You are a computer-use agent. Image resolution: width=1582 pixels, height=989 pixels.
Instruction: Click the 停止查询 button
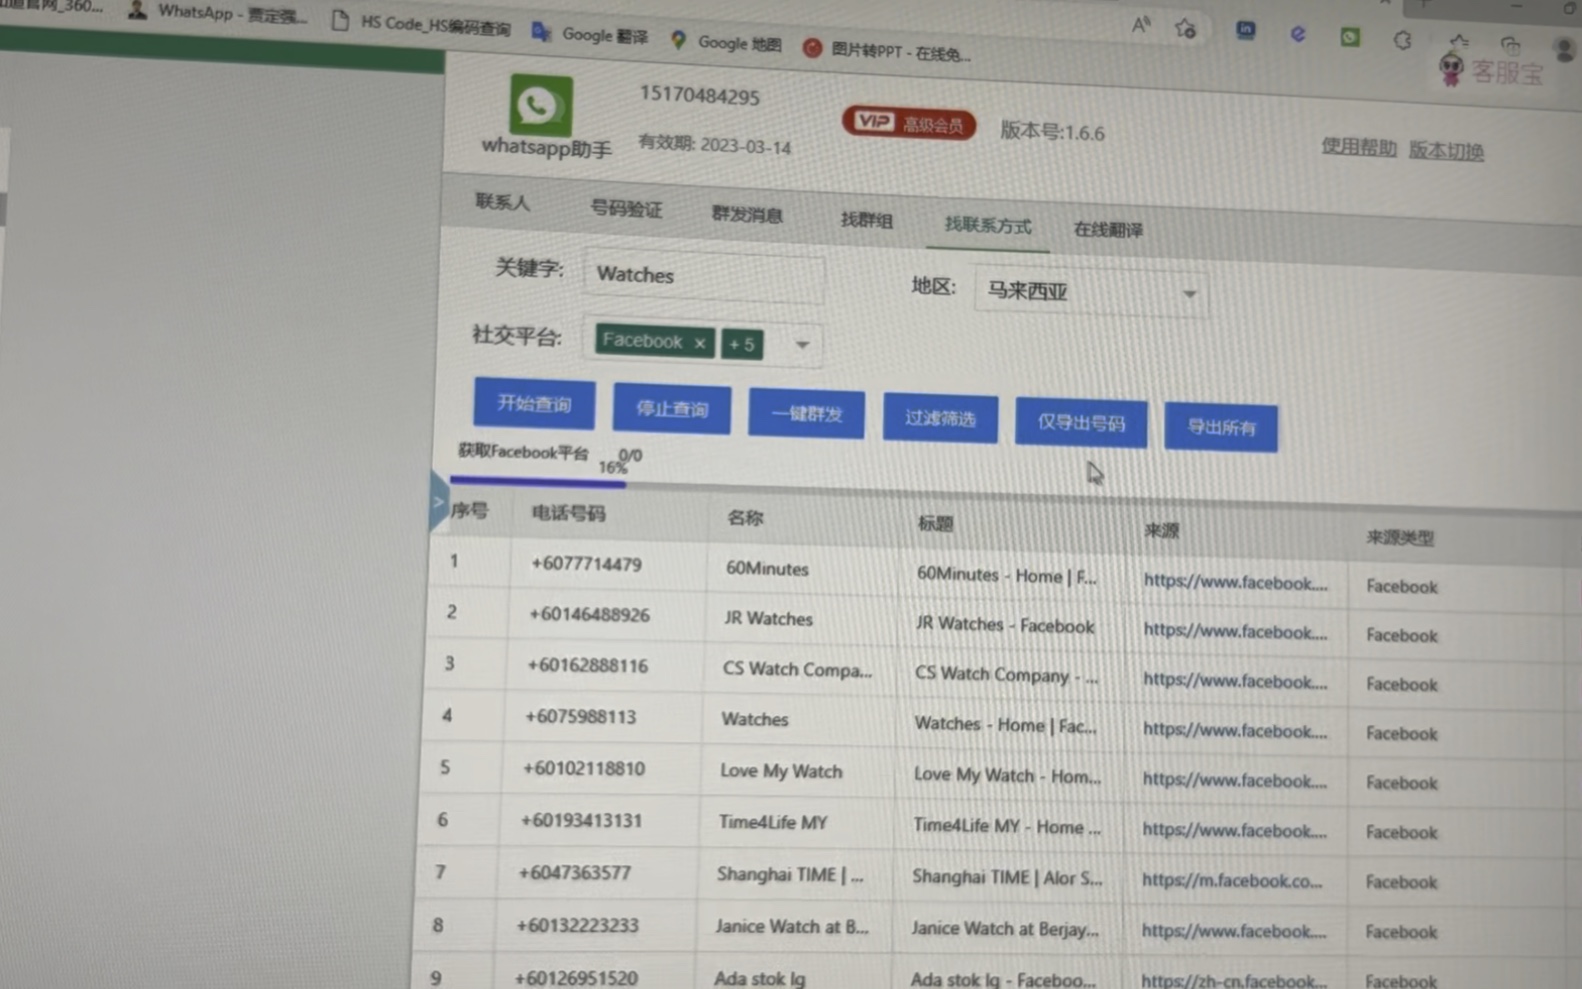(x=672, y=408)
